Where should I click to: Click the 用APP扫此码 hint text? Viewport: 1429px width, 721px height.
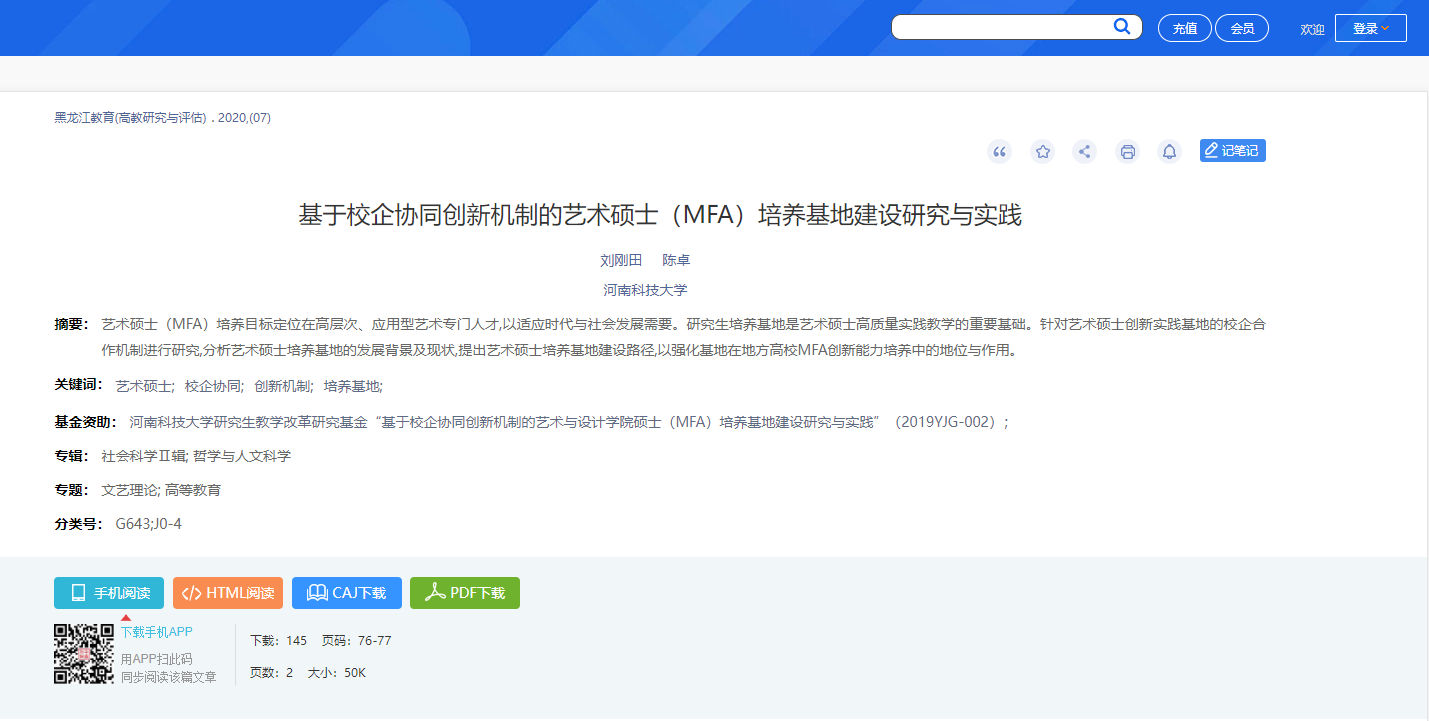[x=157, y=659]
